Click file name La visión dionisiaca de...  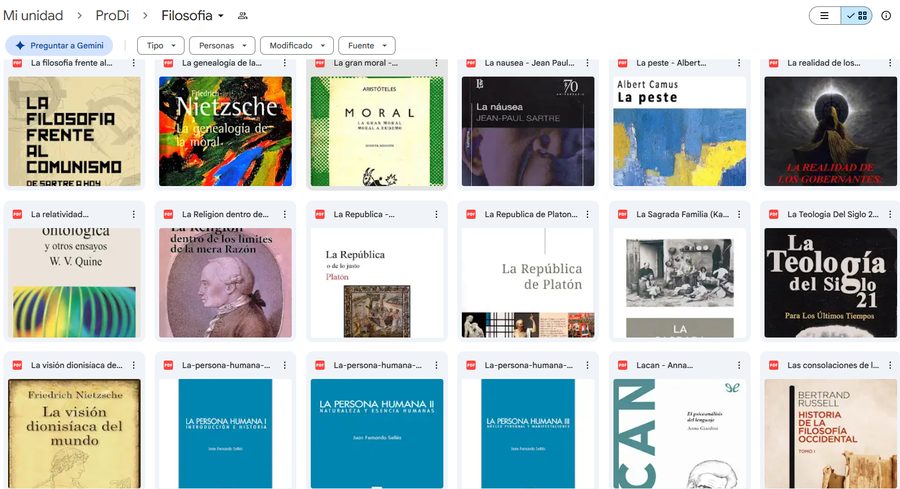coord(76,365)
